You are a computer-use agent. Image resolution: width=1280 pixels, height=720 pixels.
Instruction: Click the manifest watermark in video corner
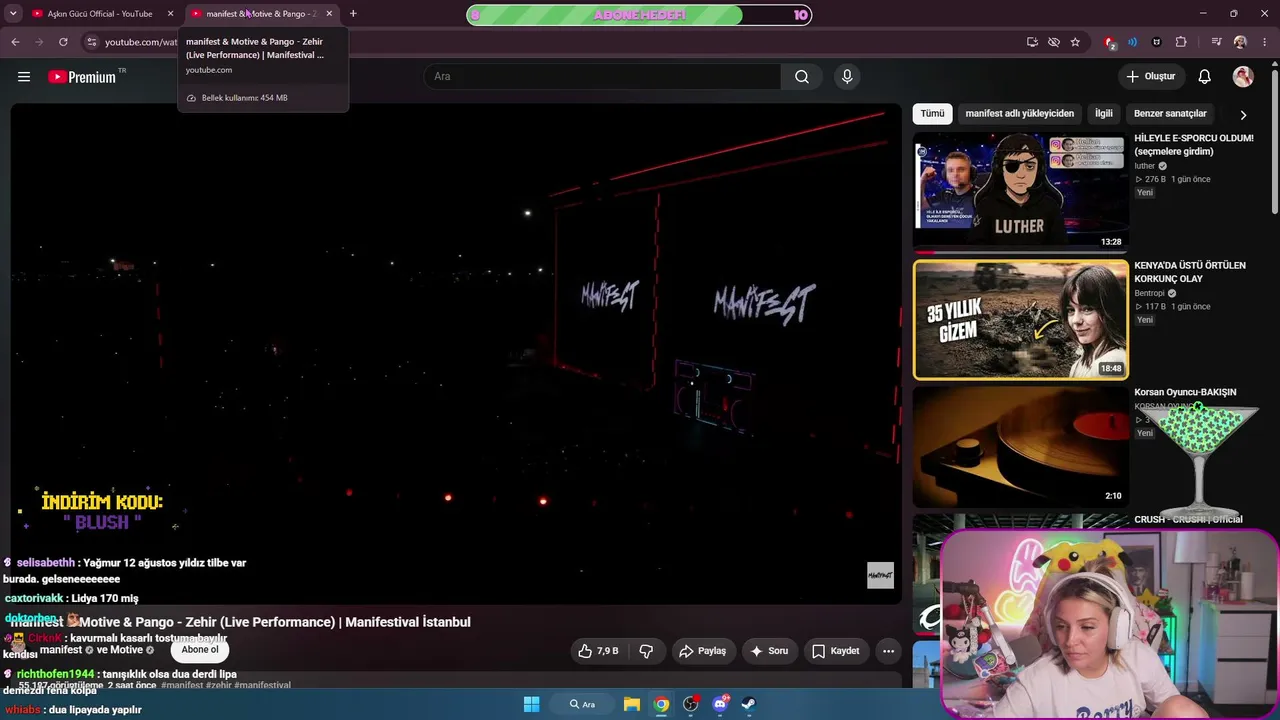(880, 575)
